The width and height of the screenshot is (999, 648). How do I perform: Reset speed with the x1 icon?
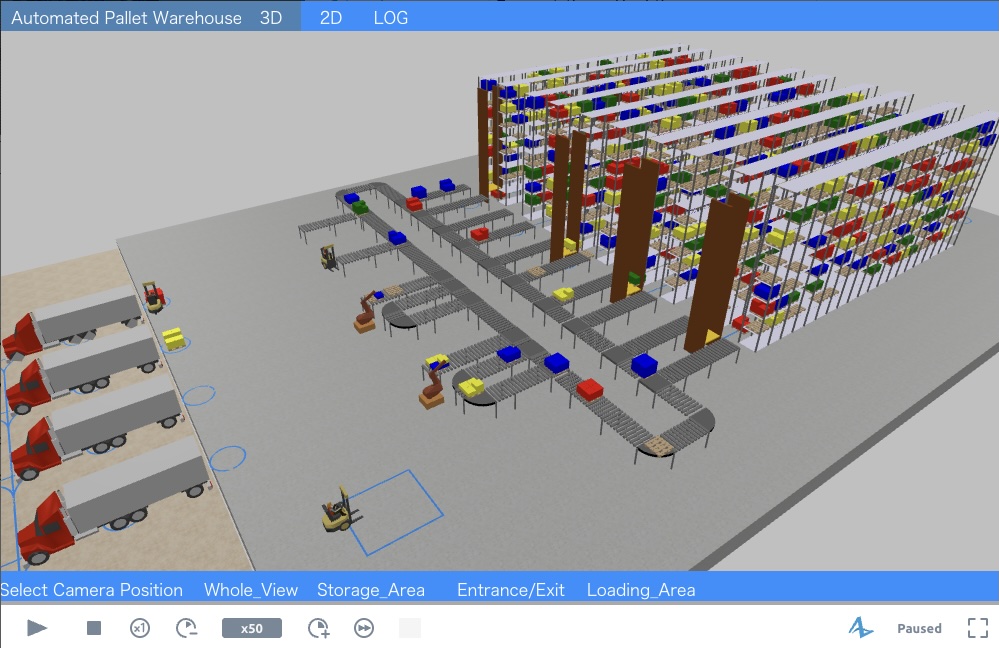click(140, 628)
